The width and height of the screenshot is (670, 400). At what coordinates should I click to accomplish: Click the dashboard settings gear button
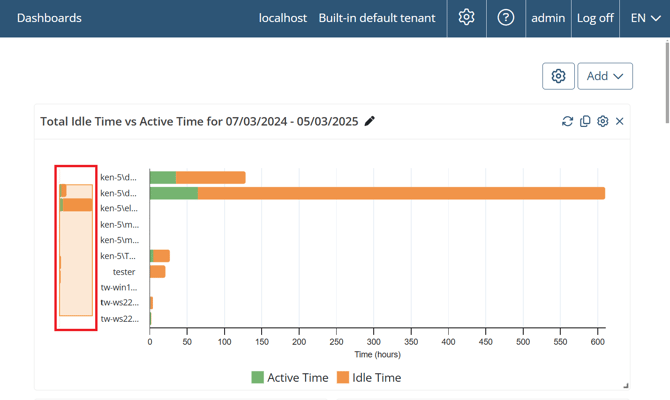pos(558,76)
